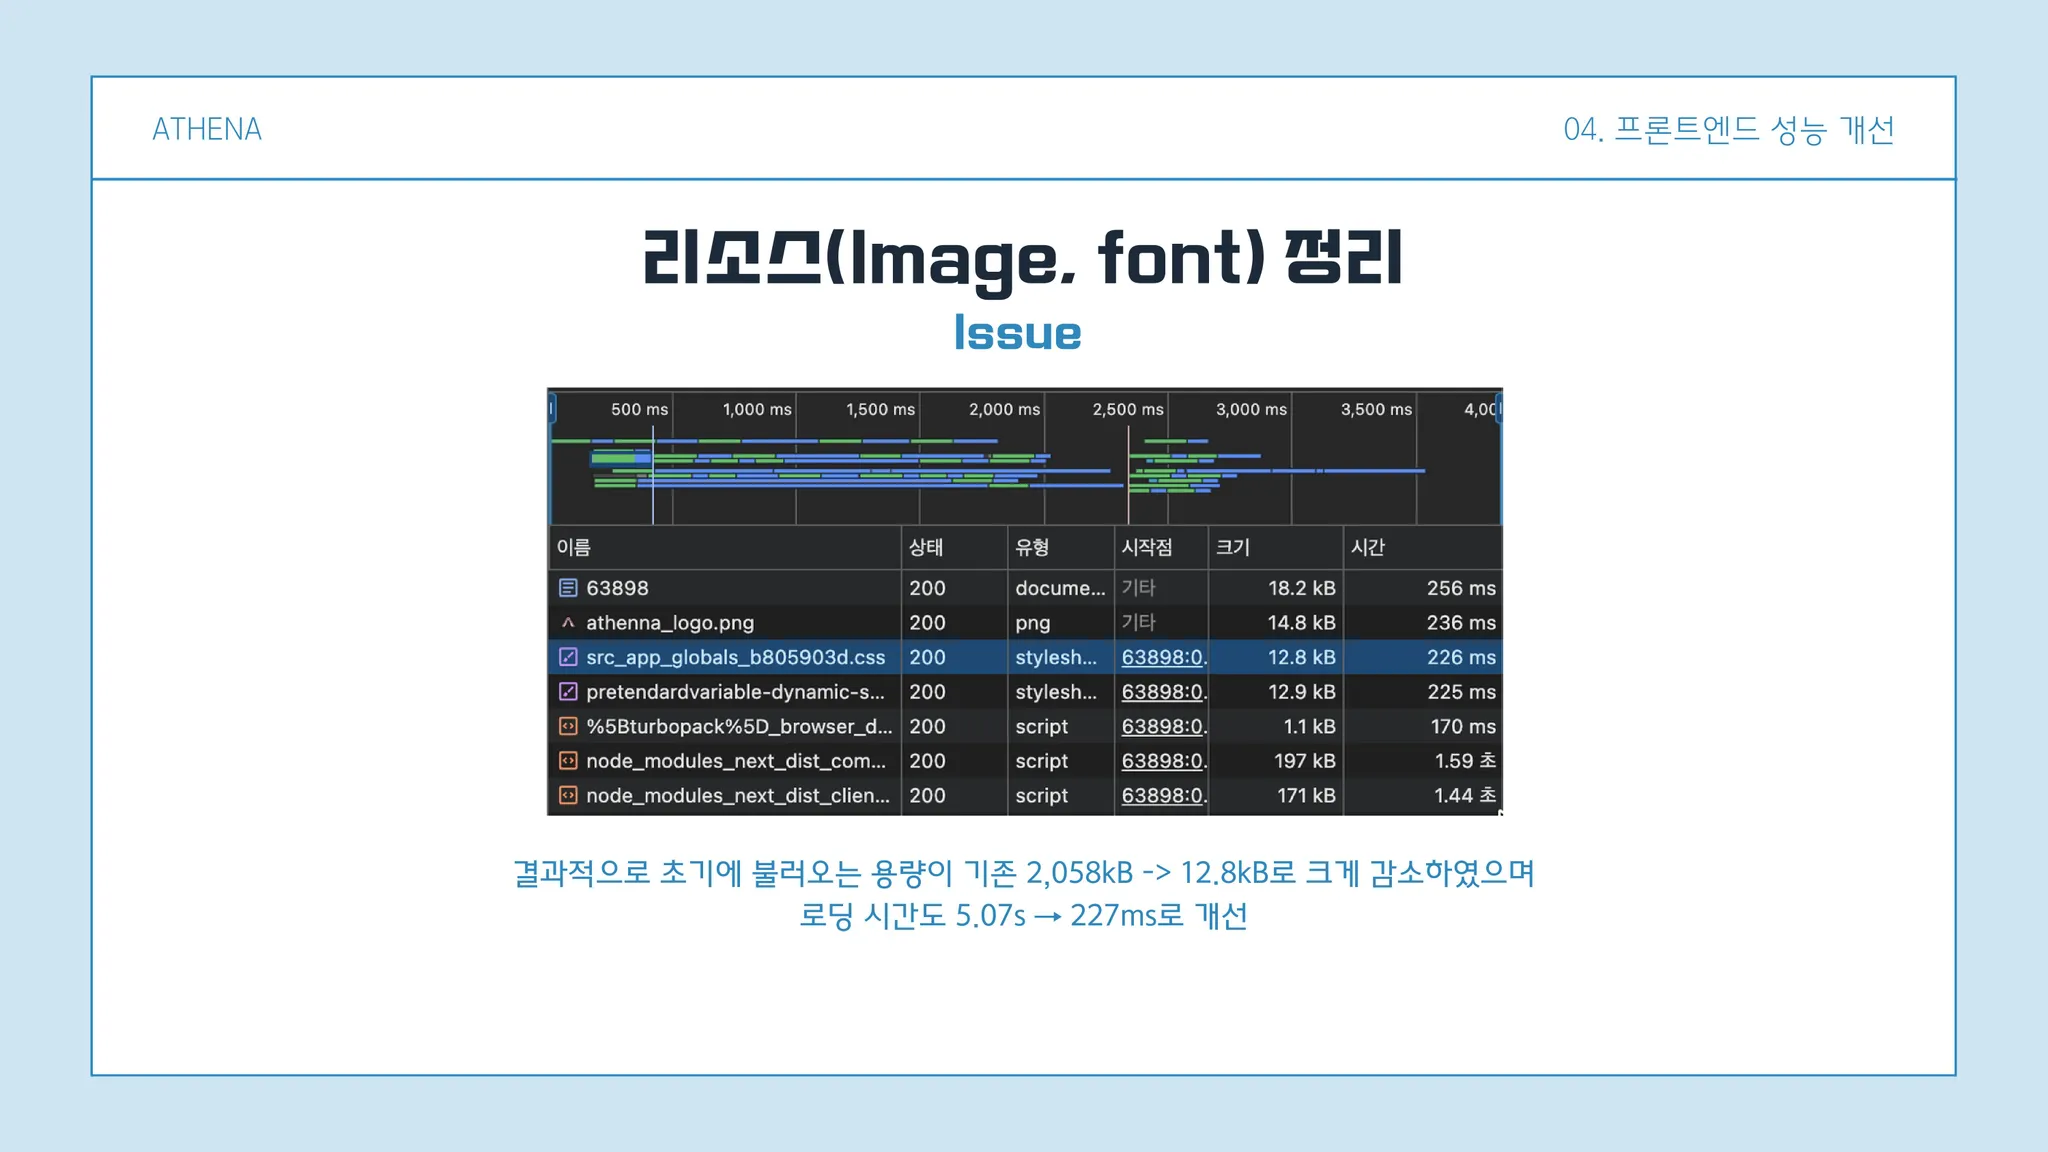Open initiator link for node_modules_next_dist_clien row
Image resolution: width=2048 pixels, height=1152 pixels.
1164,795
